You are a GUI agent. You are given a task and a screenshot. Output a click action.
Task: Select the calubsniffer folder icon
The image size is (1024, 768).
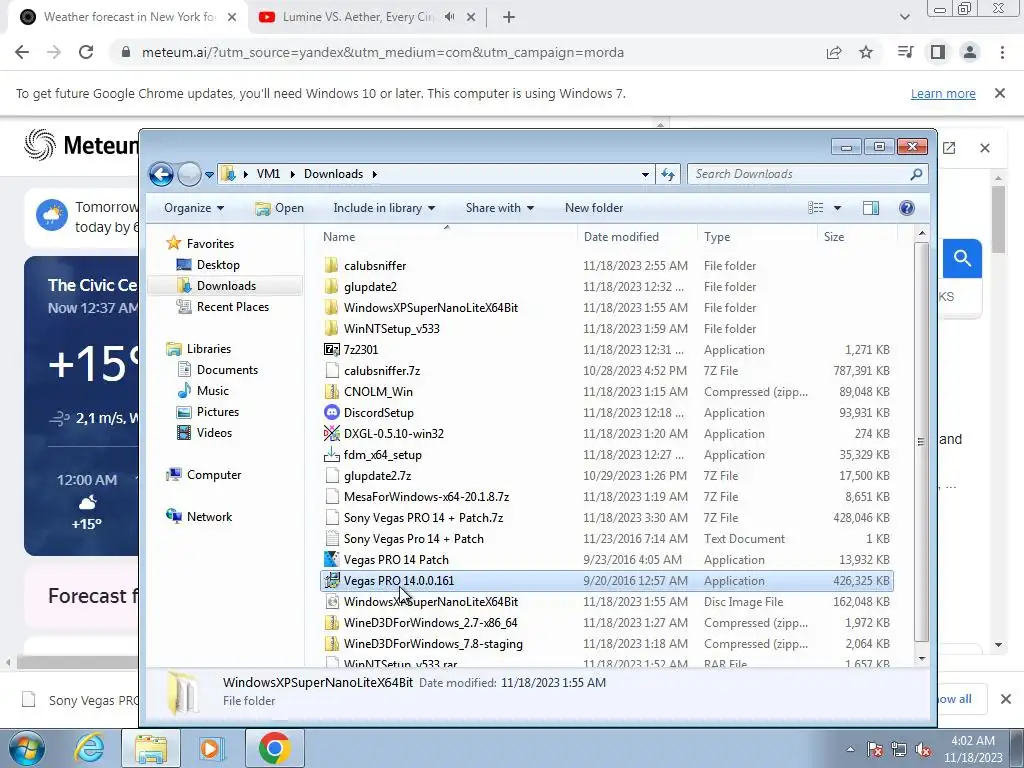(332, 266)
